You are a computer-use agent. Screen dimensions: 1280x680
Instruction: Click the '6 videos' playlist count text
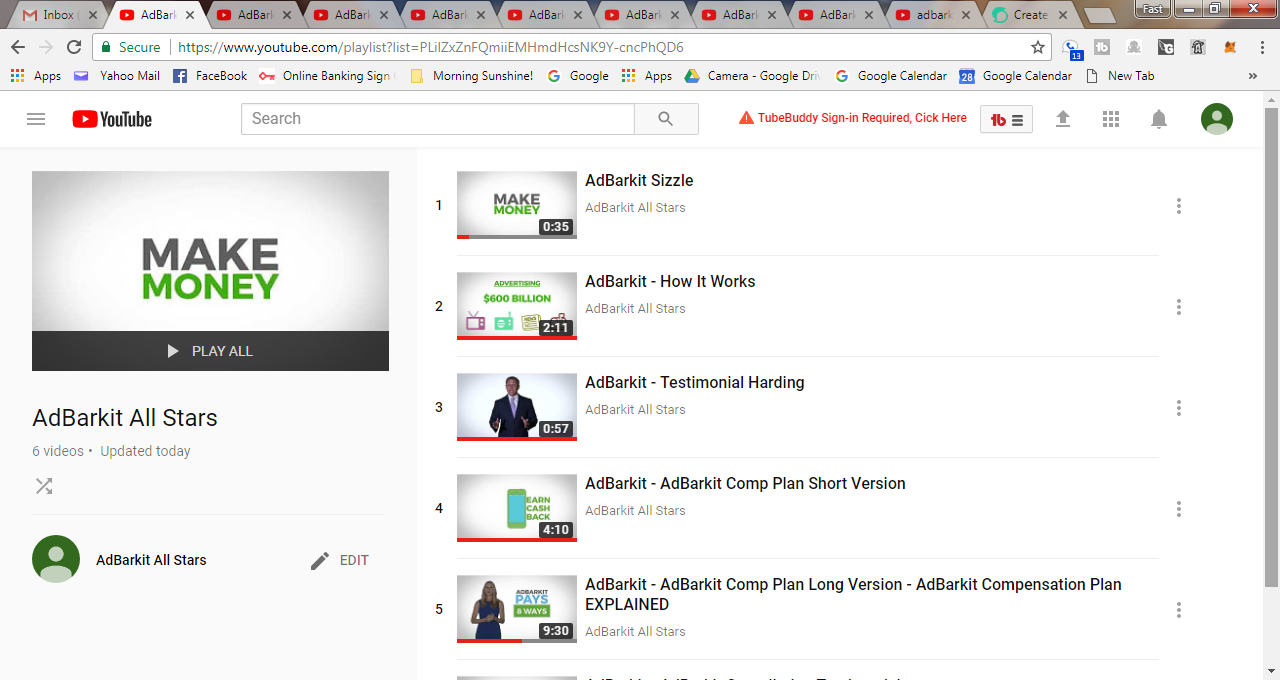(58, 451)
